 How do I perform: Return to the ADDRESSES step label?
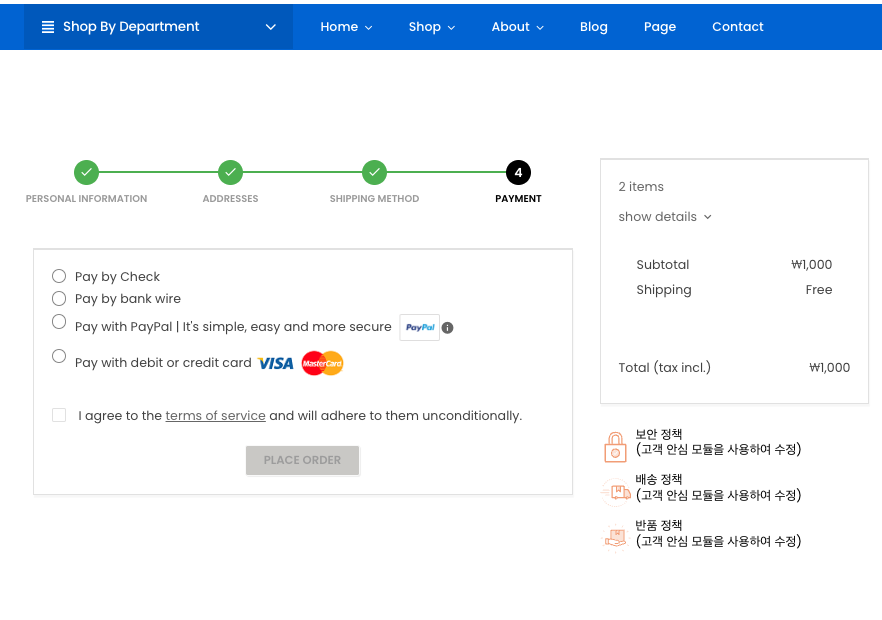pos(231,199)
